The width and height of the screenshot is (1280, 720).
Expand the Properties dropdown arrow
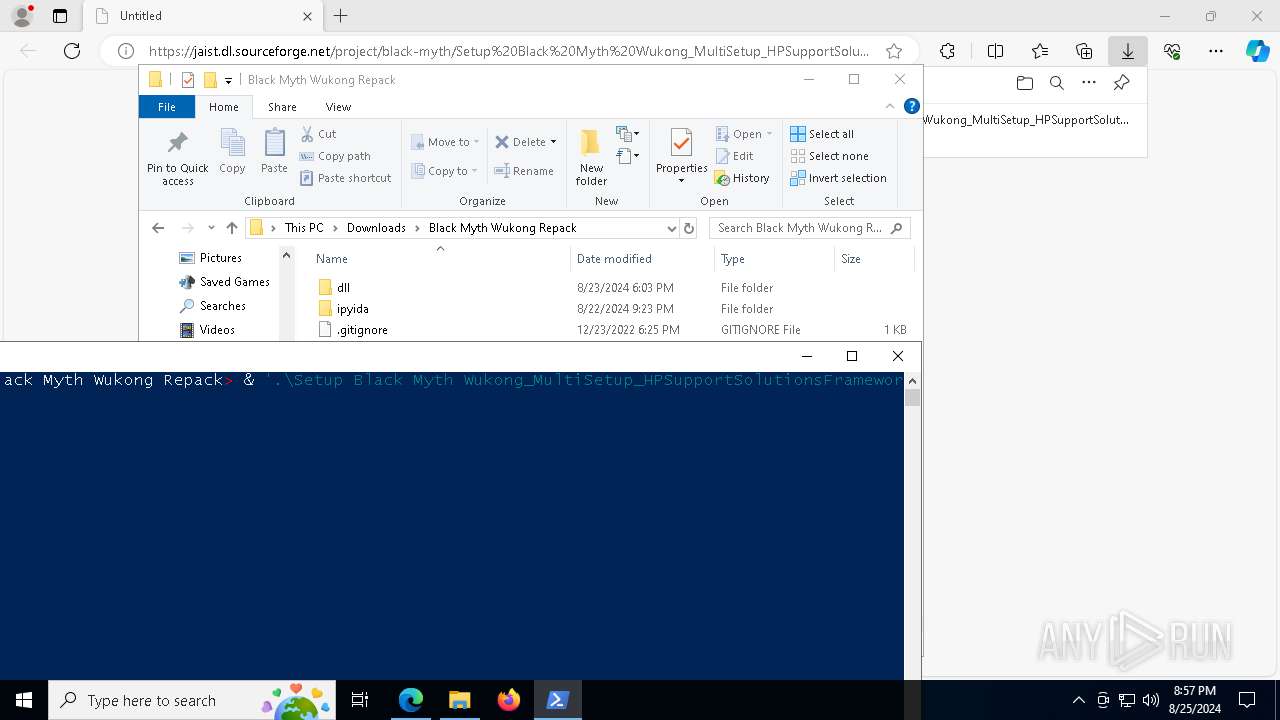(682, 181)
